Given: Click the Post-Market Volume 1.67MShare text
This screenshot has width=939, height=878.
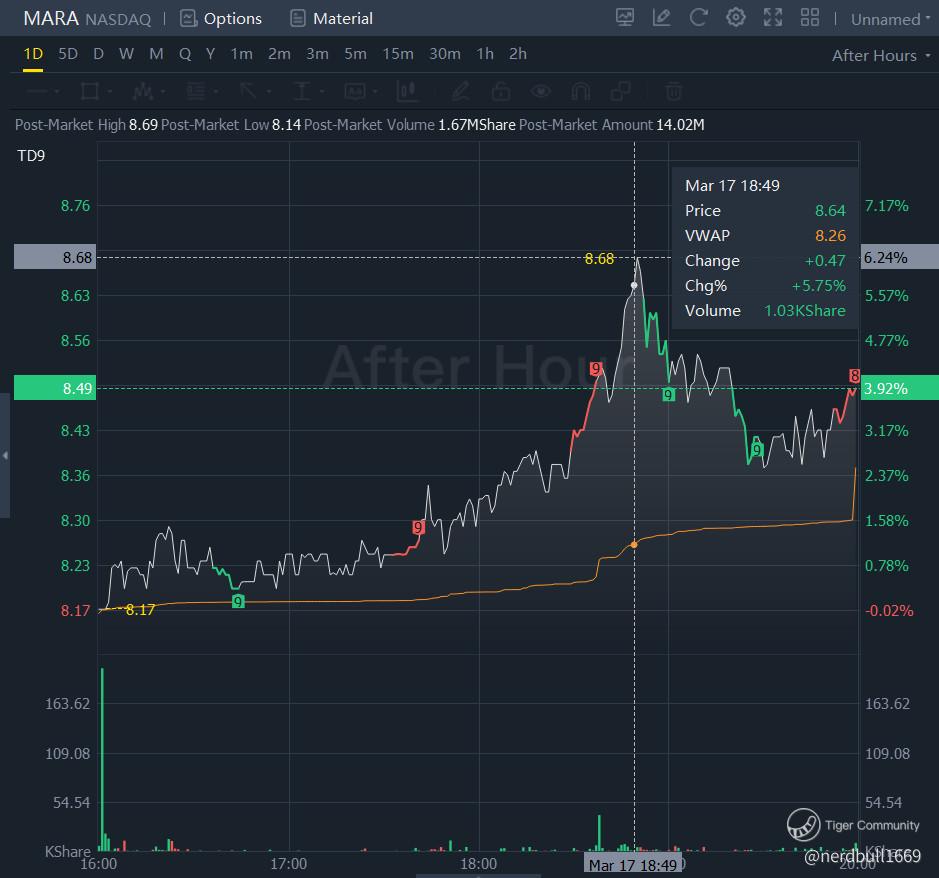Looking at the screenshot, I should 410,125.
